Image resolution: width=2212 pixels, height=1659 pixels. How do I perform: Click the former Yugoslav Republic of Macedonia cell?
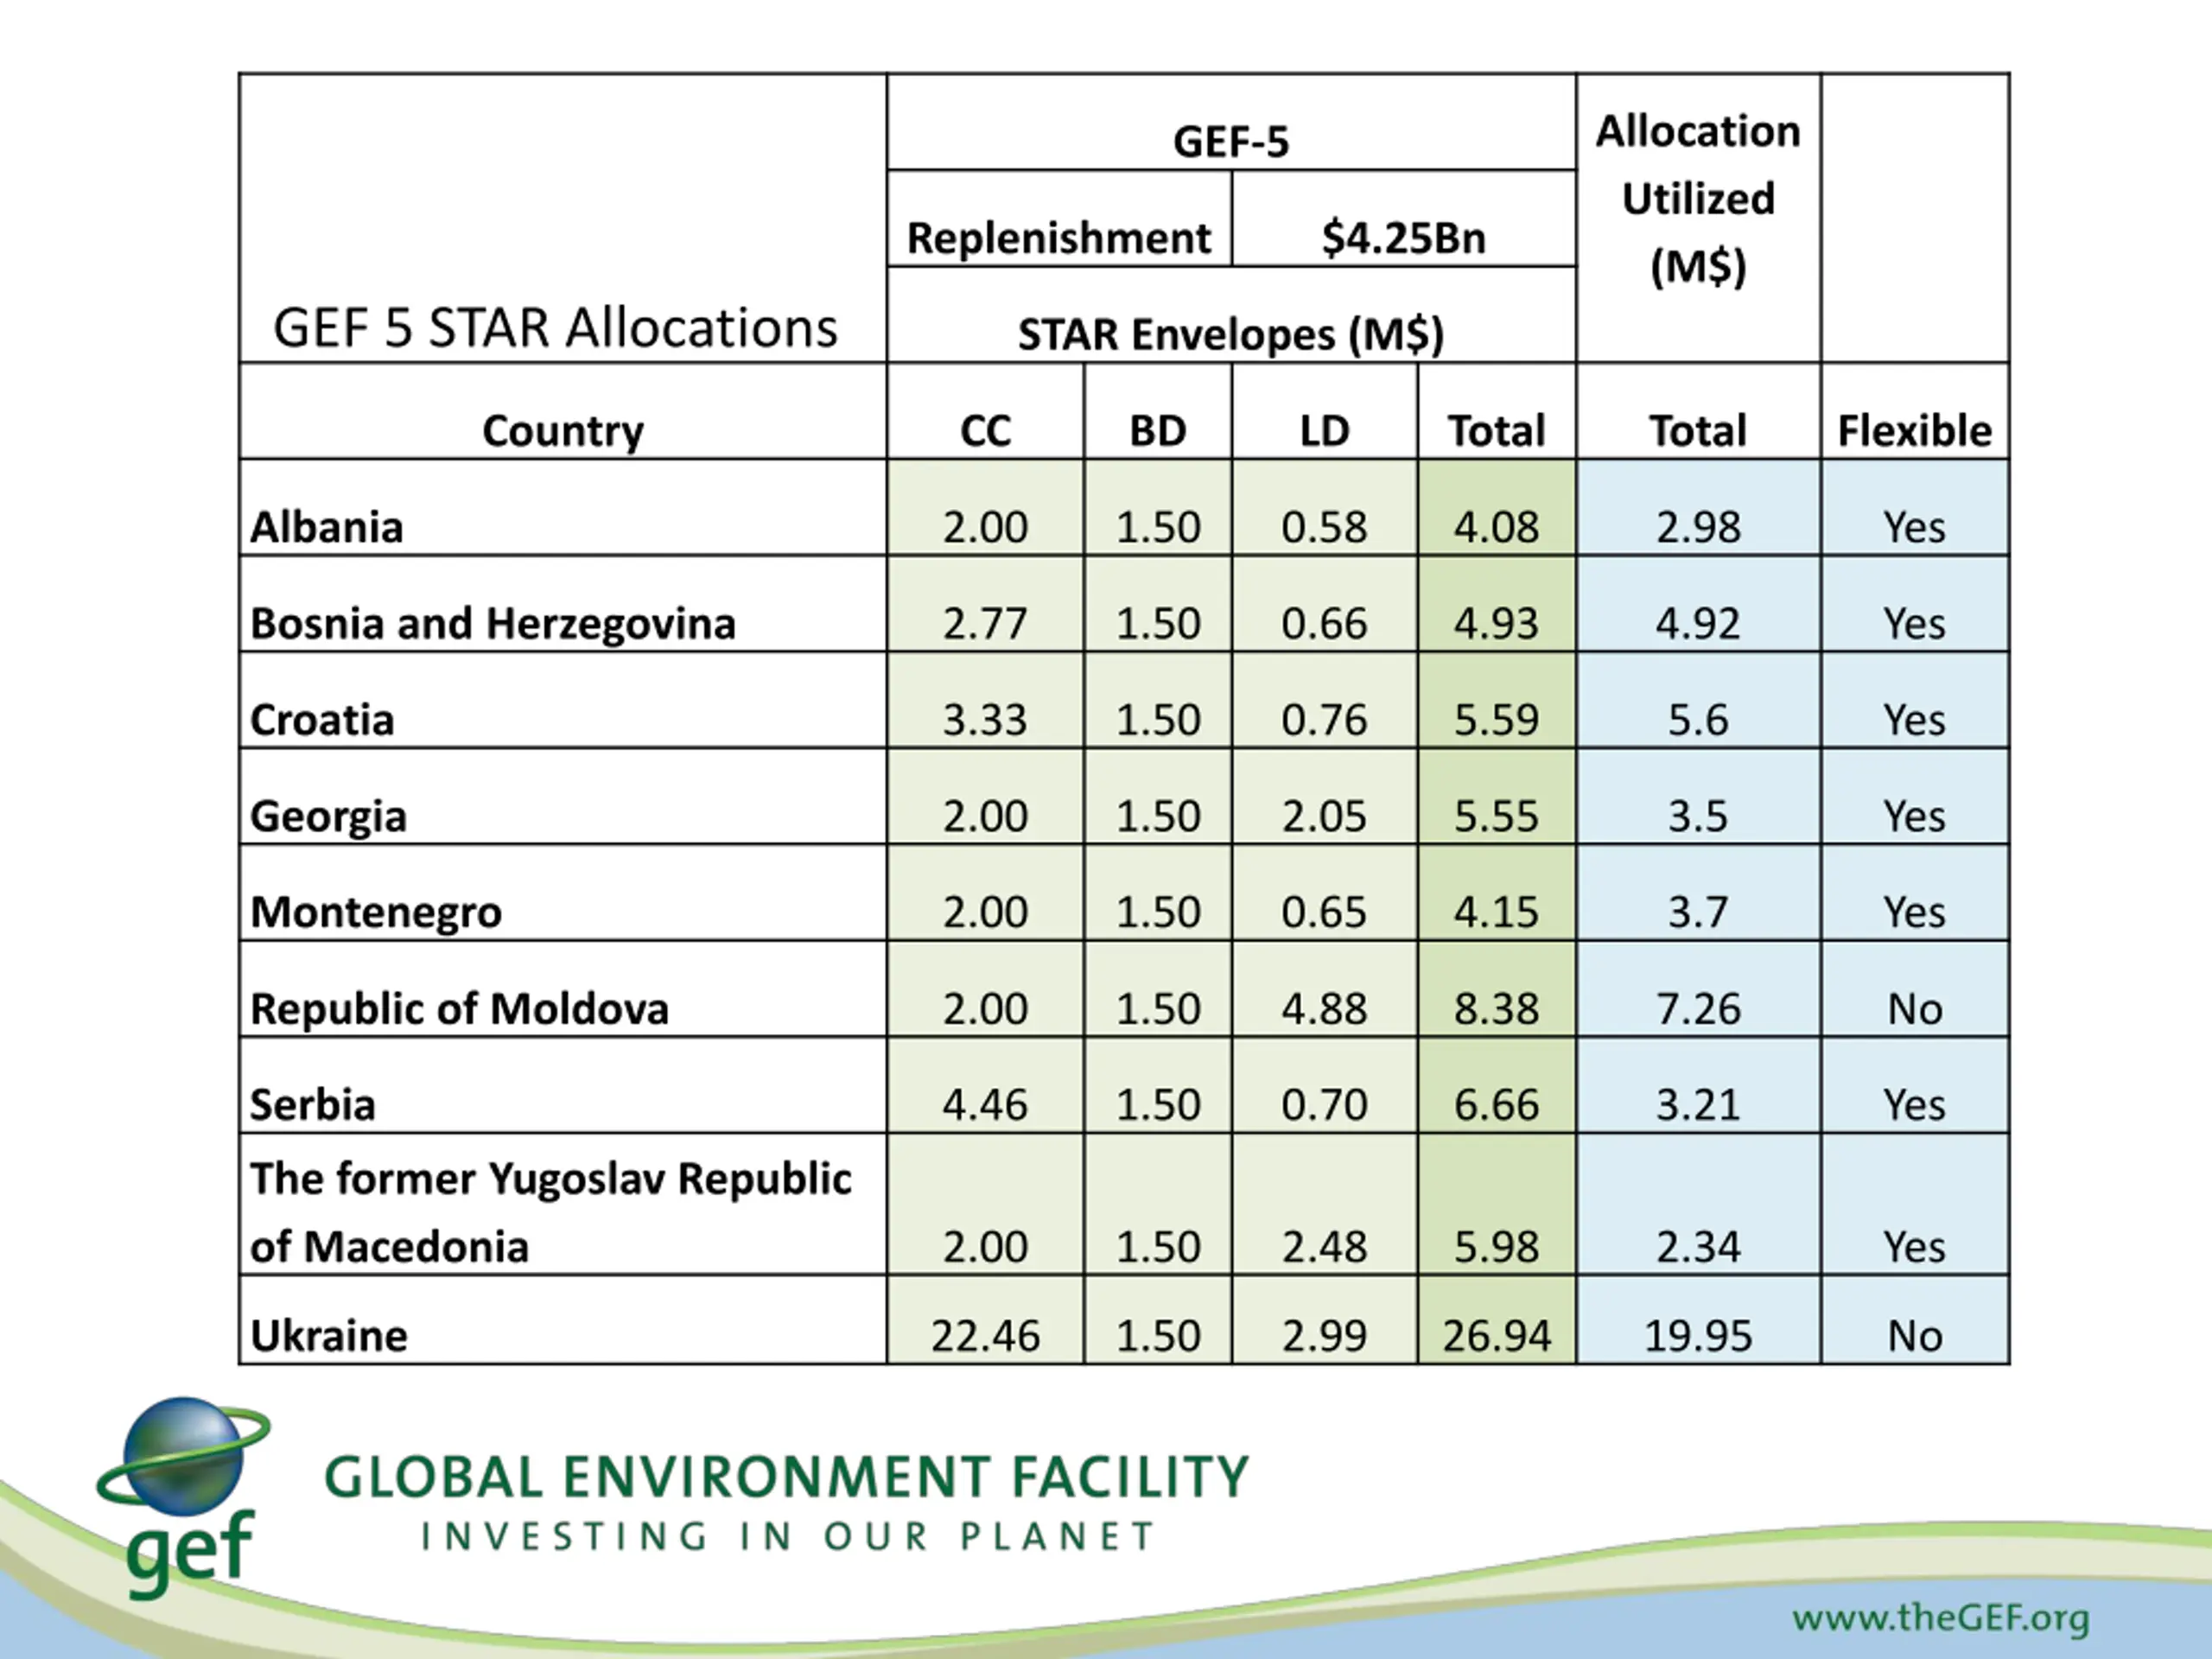(x=563, y=1204)
